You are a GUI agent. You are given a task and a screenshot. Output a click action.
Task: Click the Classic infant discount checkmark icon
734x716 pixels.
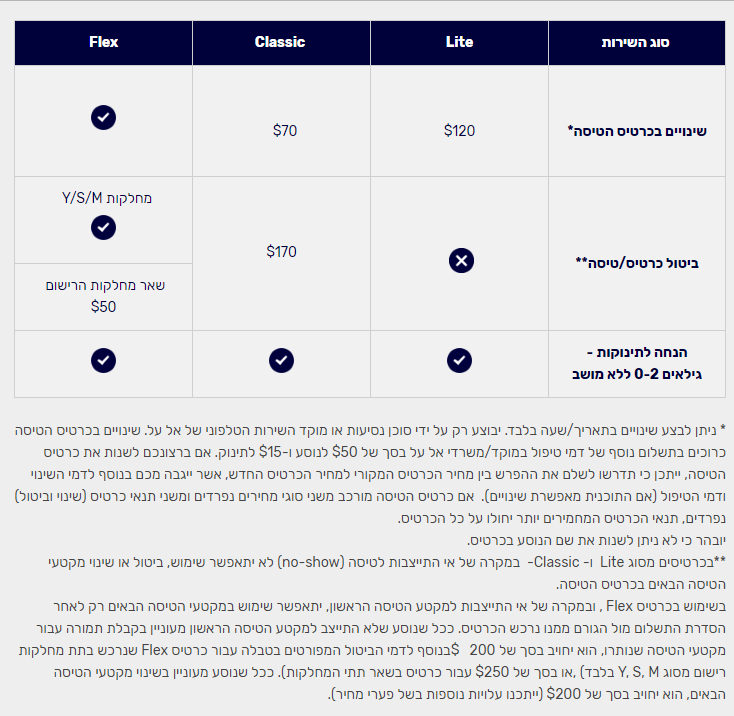click(x=281, y=359)
